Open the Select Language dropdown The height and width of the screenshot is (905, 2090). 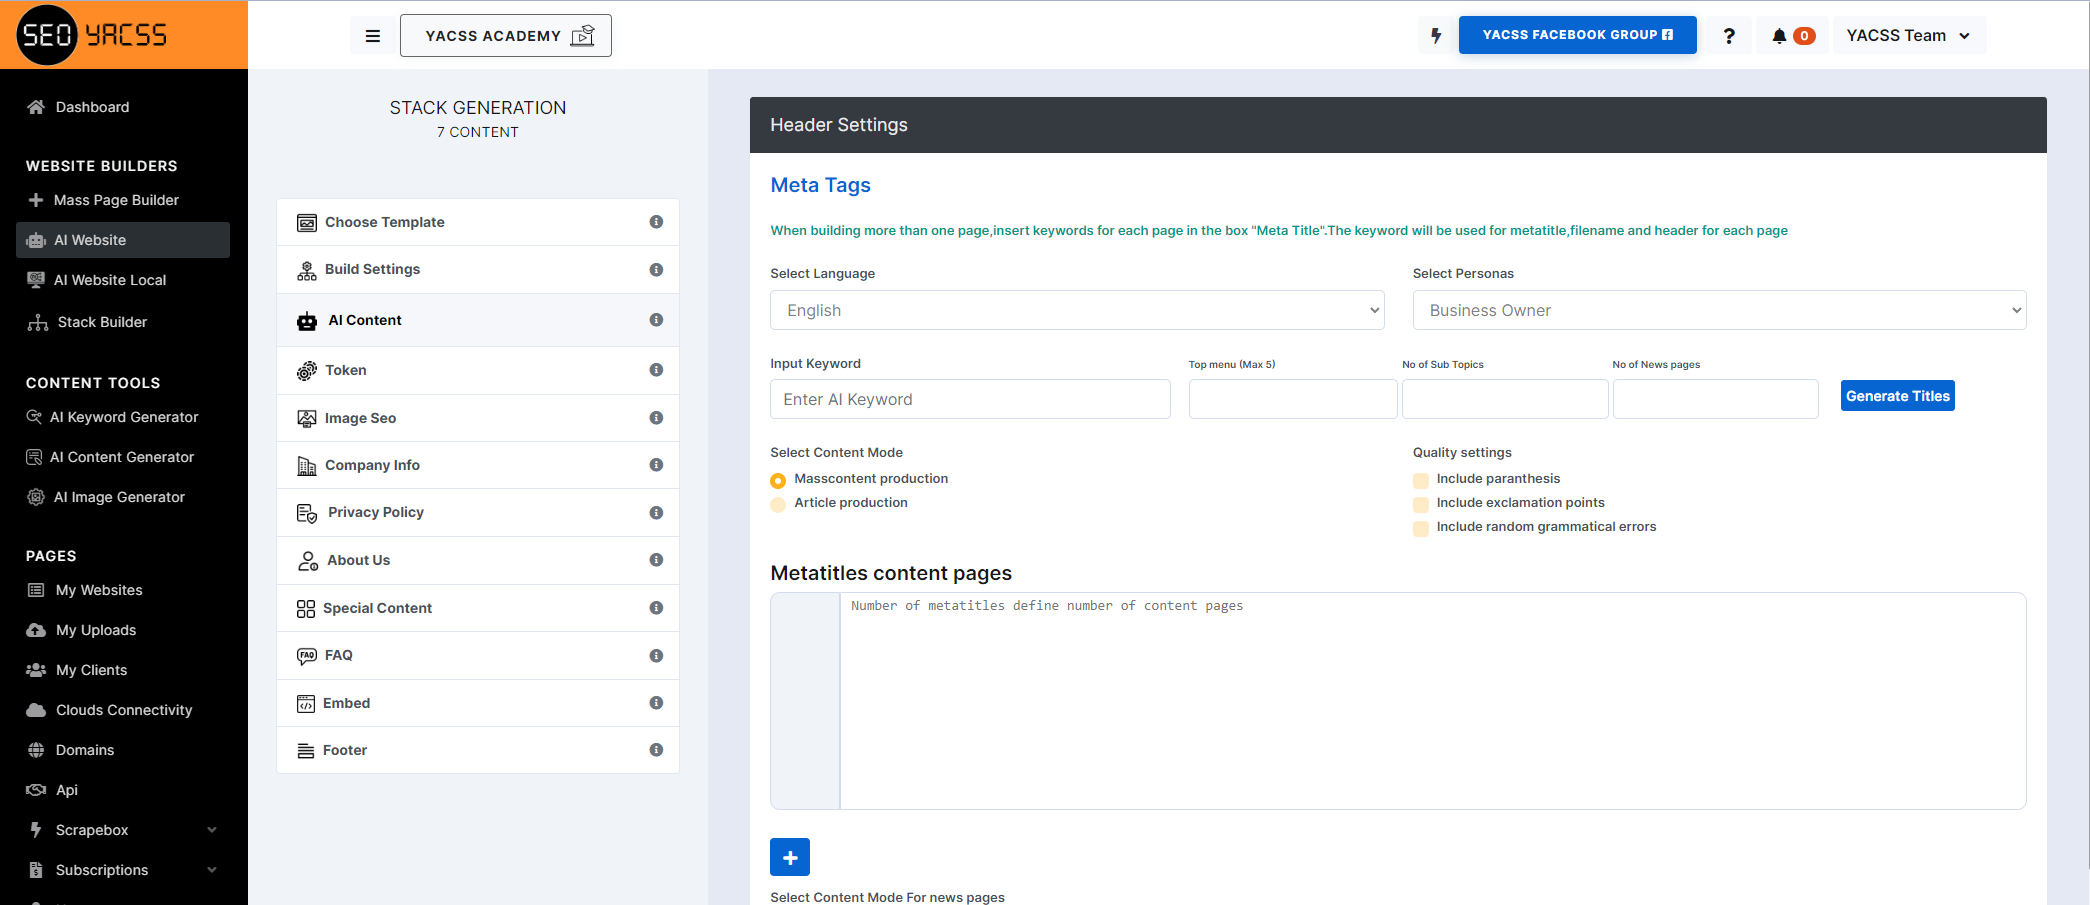coord(1077,310)
